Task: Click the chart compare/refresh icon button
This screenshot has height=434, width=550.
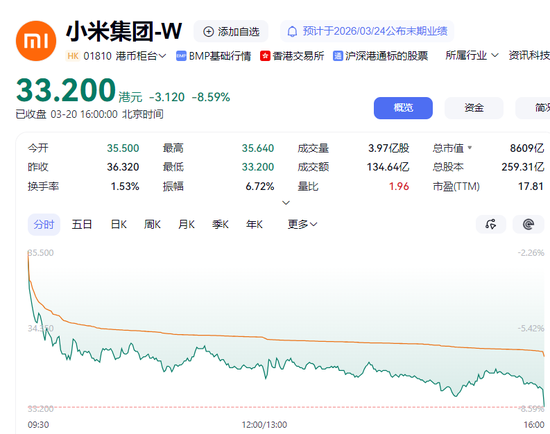Action: click(491, 224)
